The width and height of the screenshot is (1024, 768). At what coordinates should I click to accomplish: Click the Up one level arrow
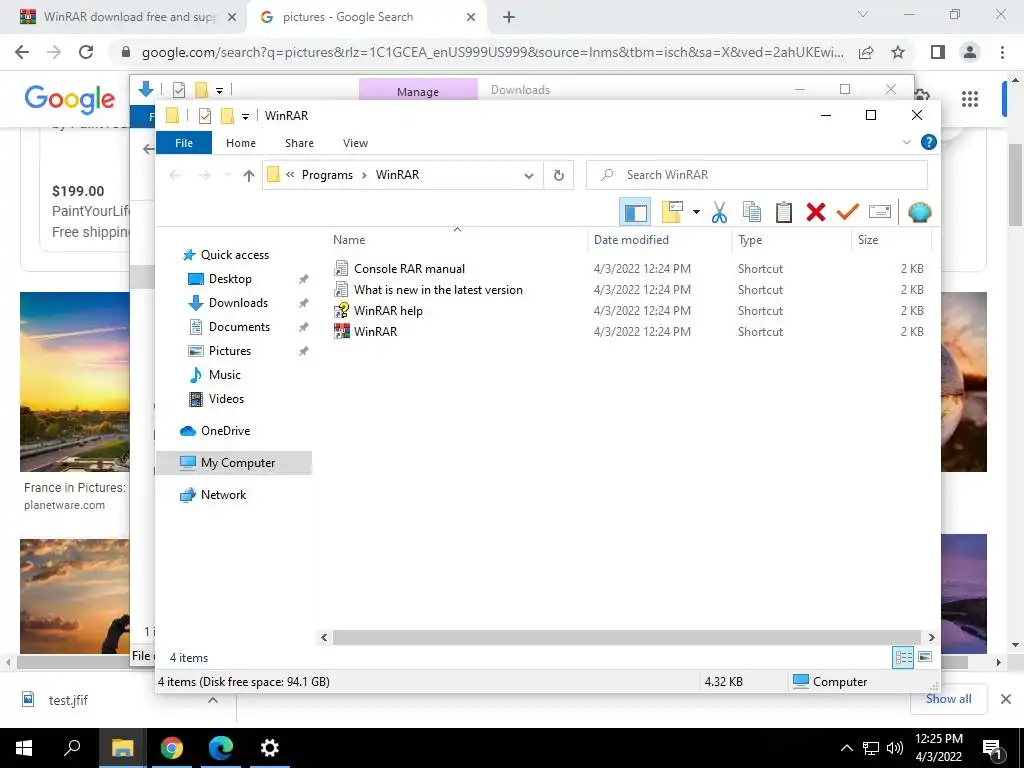tap(248, 175)
